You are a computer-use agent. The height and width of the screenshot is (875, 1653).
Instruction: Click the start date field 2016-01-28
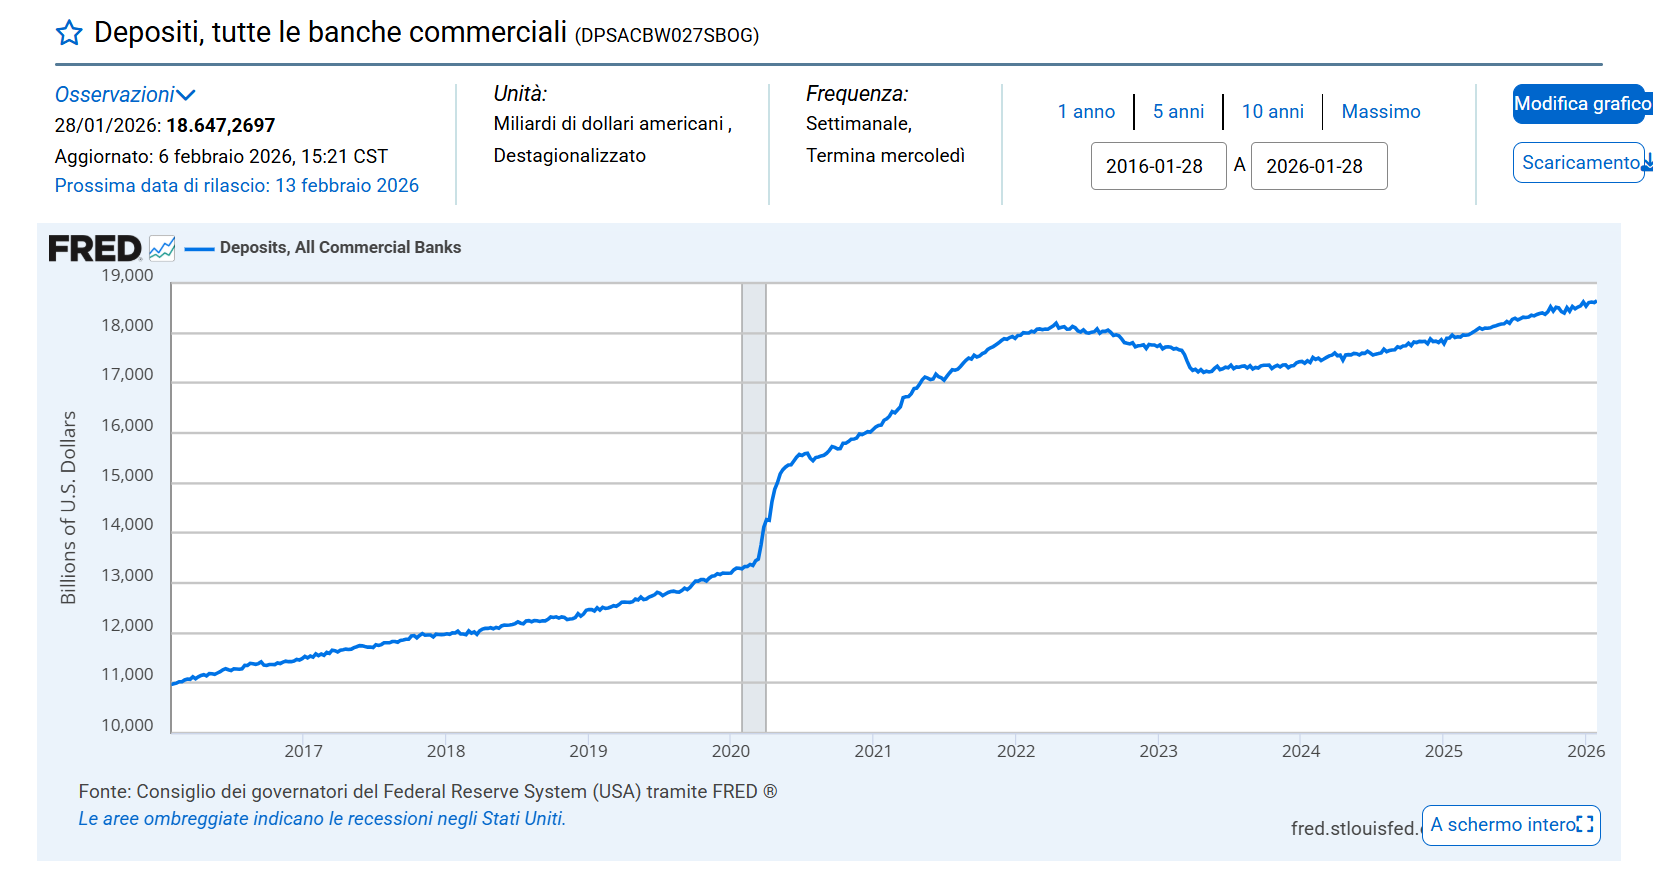click(x=1158, y=166)
